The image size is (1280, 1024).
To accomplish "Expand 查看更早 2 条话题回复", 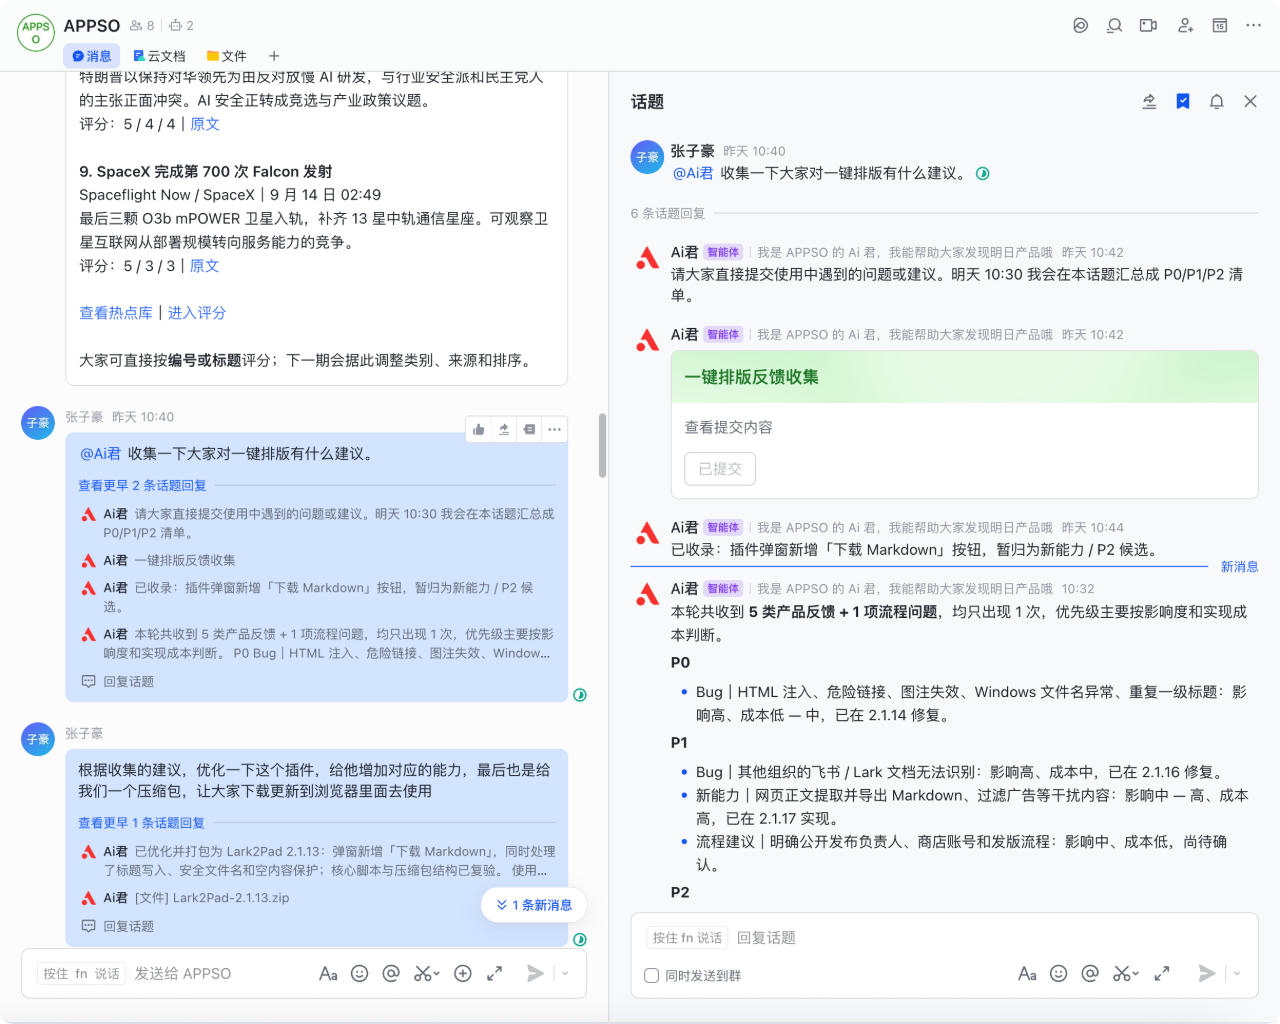I will tap(143, 486).
